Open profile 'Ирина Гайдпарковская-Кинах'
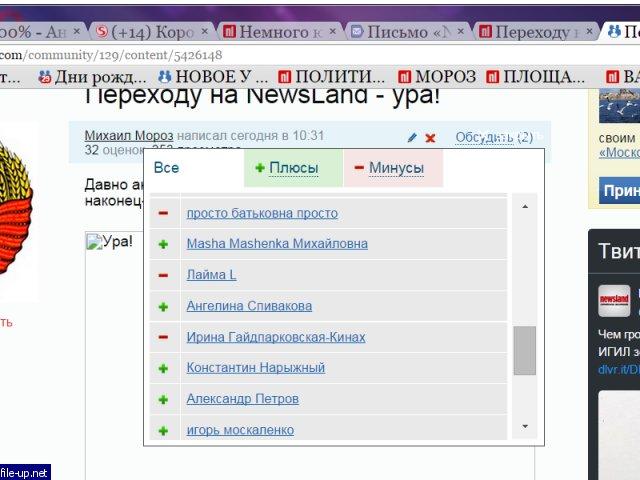This screenshot has height=480, width=640. [x=276, y=337]
